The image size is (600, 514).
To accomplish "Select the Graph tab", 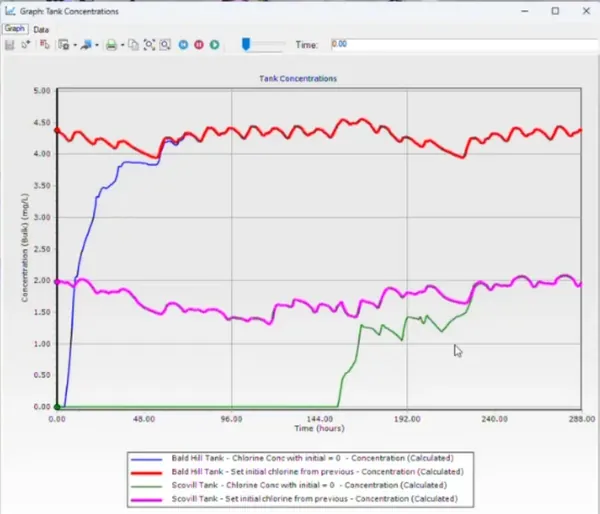I will click(15, 29).
